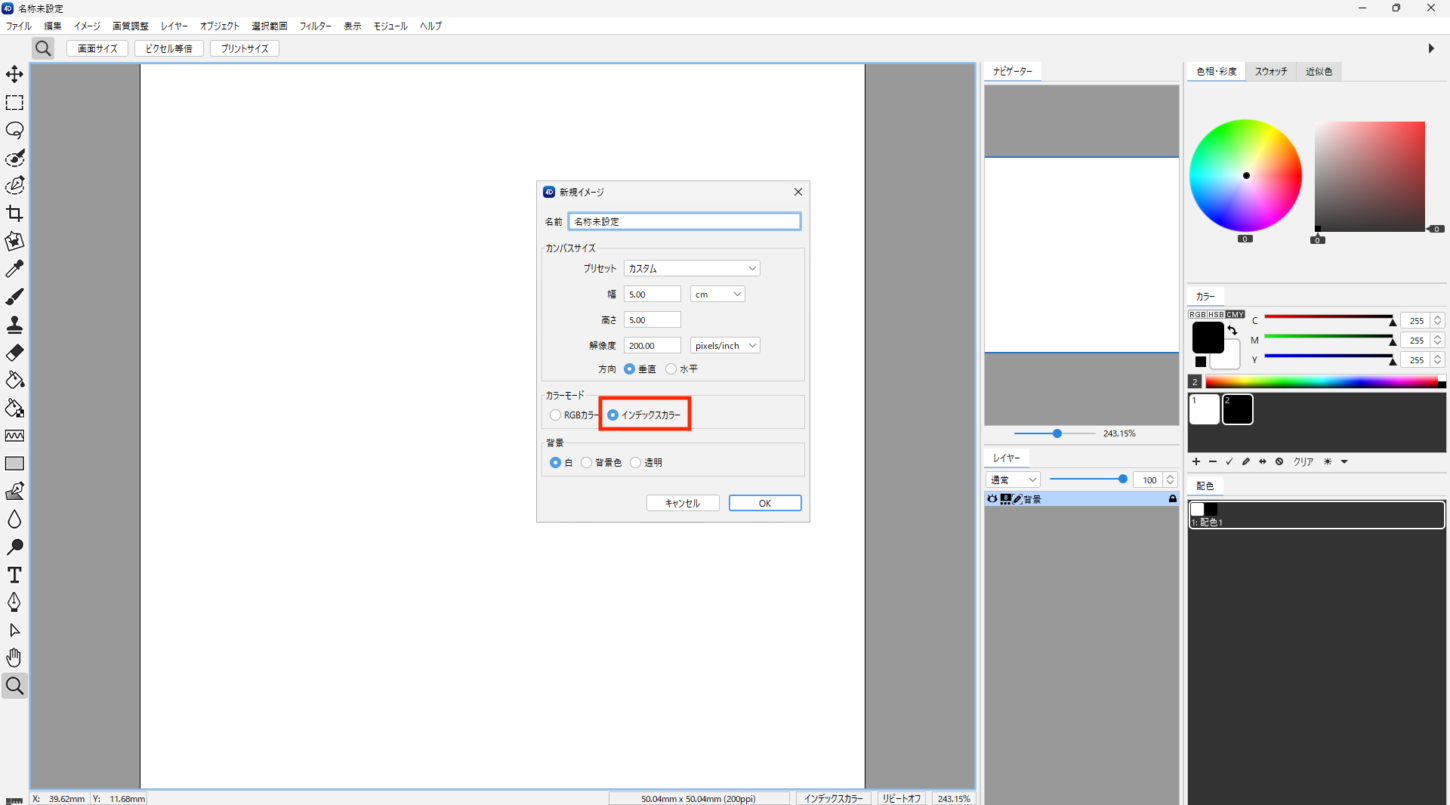Select the rectangular marquee selection tool
The height and width of the screenshot is (805, 1450).
coord(14,102)
